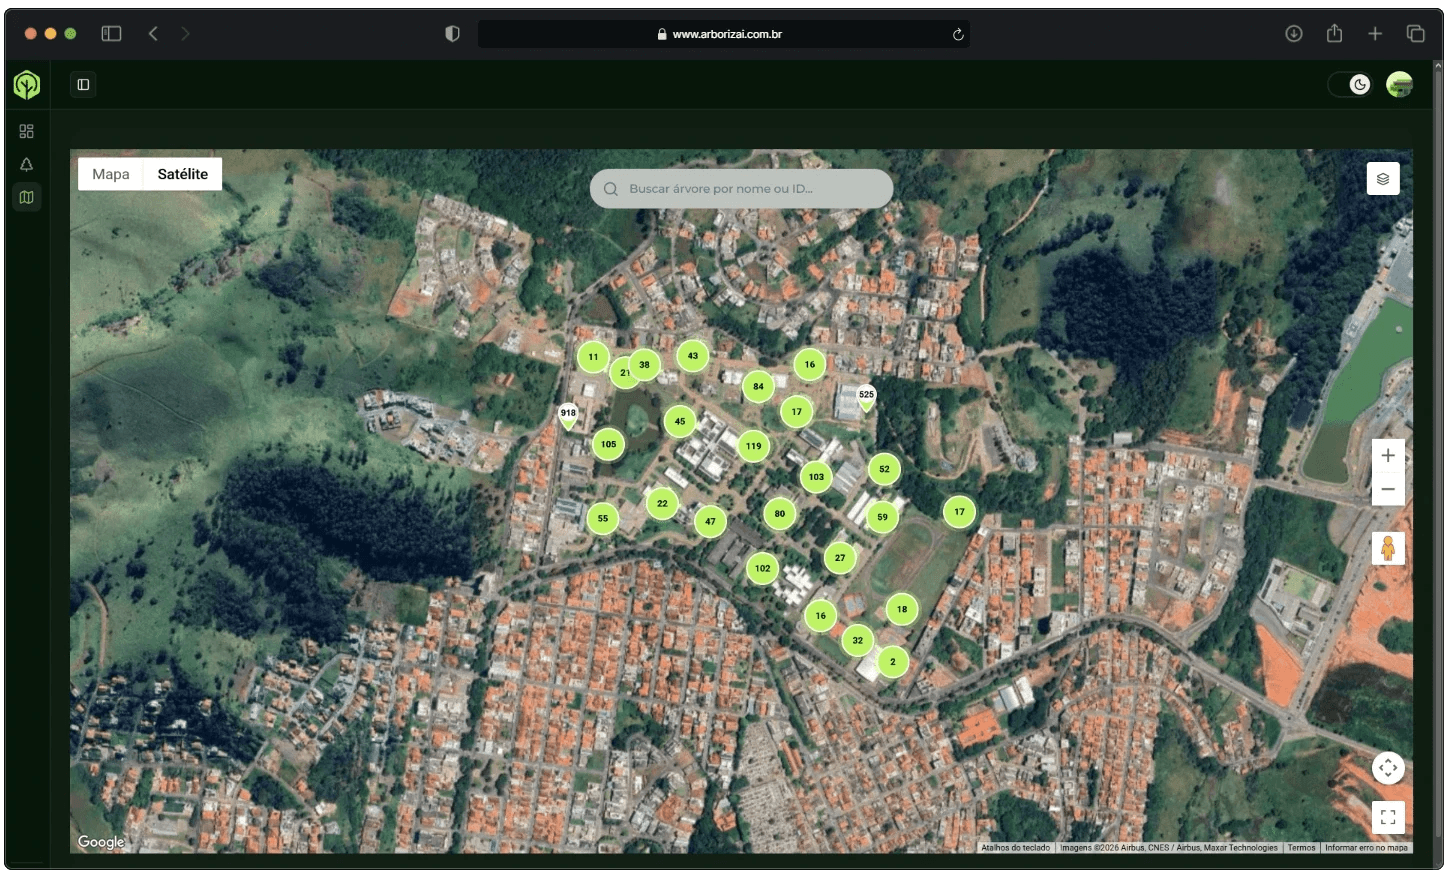Expand cluster marker 27
This screenshot has width=1449, height=876.
tap(840, 558)
